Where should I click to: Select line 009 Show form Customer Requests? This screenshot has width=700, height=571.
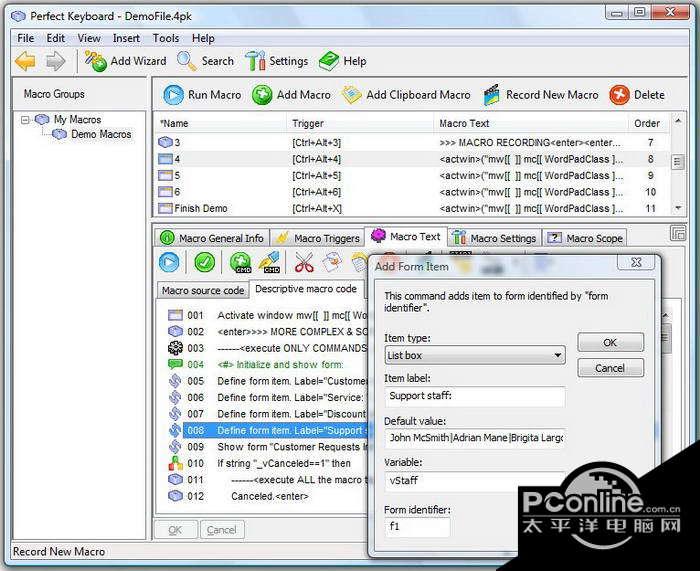[x=267, y=447]
